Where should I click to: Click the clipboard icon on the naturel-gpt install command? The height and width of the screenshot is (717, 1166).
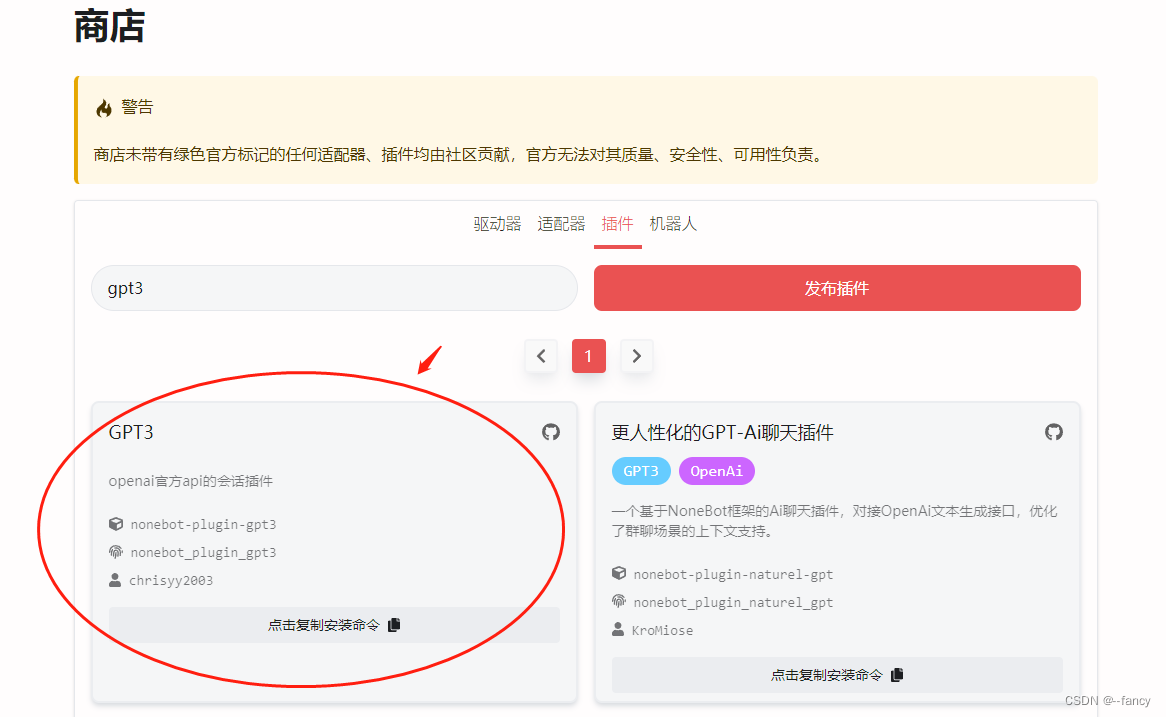tap(897, 674)
